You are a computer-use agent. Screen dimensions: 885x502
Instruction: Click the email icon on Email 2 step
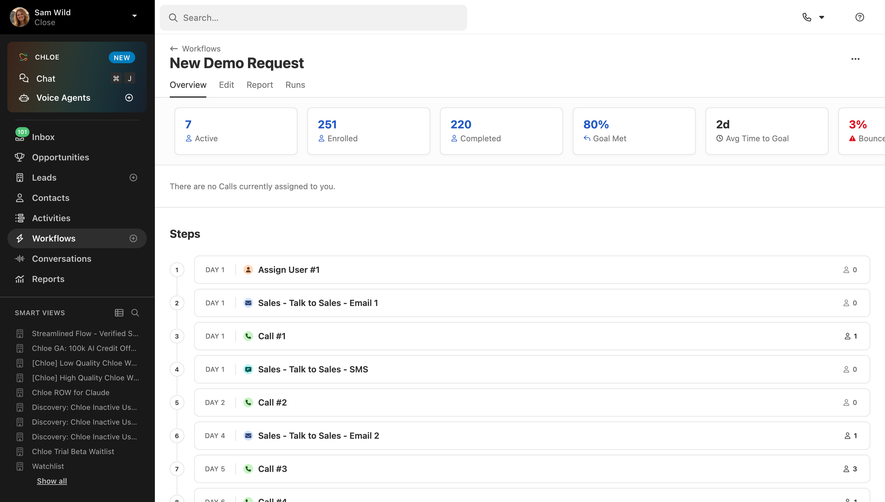(248, 436)
